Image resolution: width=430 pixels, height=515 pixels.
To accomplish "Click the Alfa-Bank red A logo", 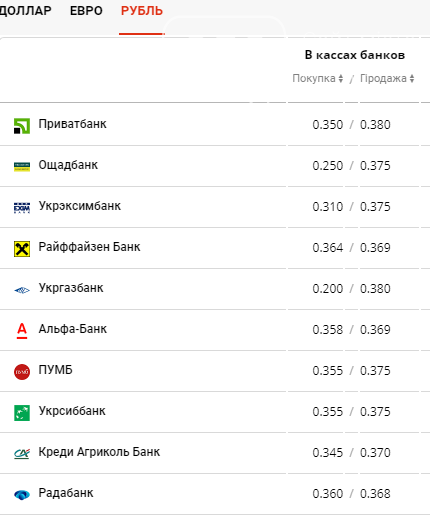I will pyautogui.click(x=22, y=331).
